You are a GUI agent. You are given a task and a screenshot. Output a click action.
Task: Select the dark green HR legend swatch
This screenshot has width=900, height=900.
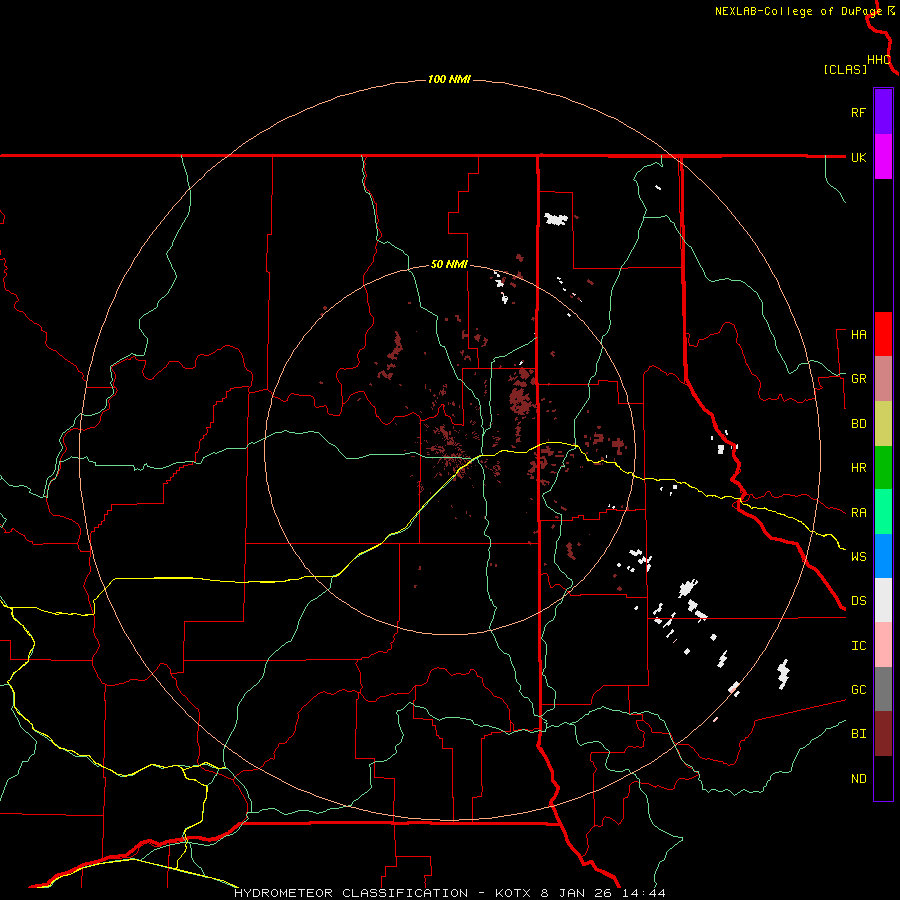point(883,468)
